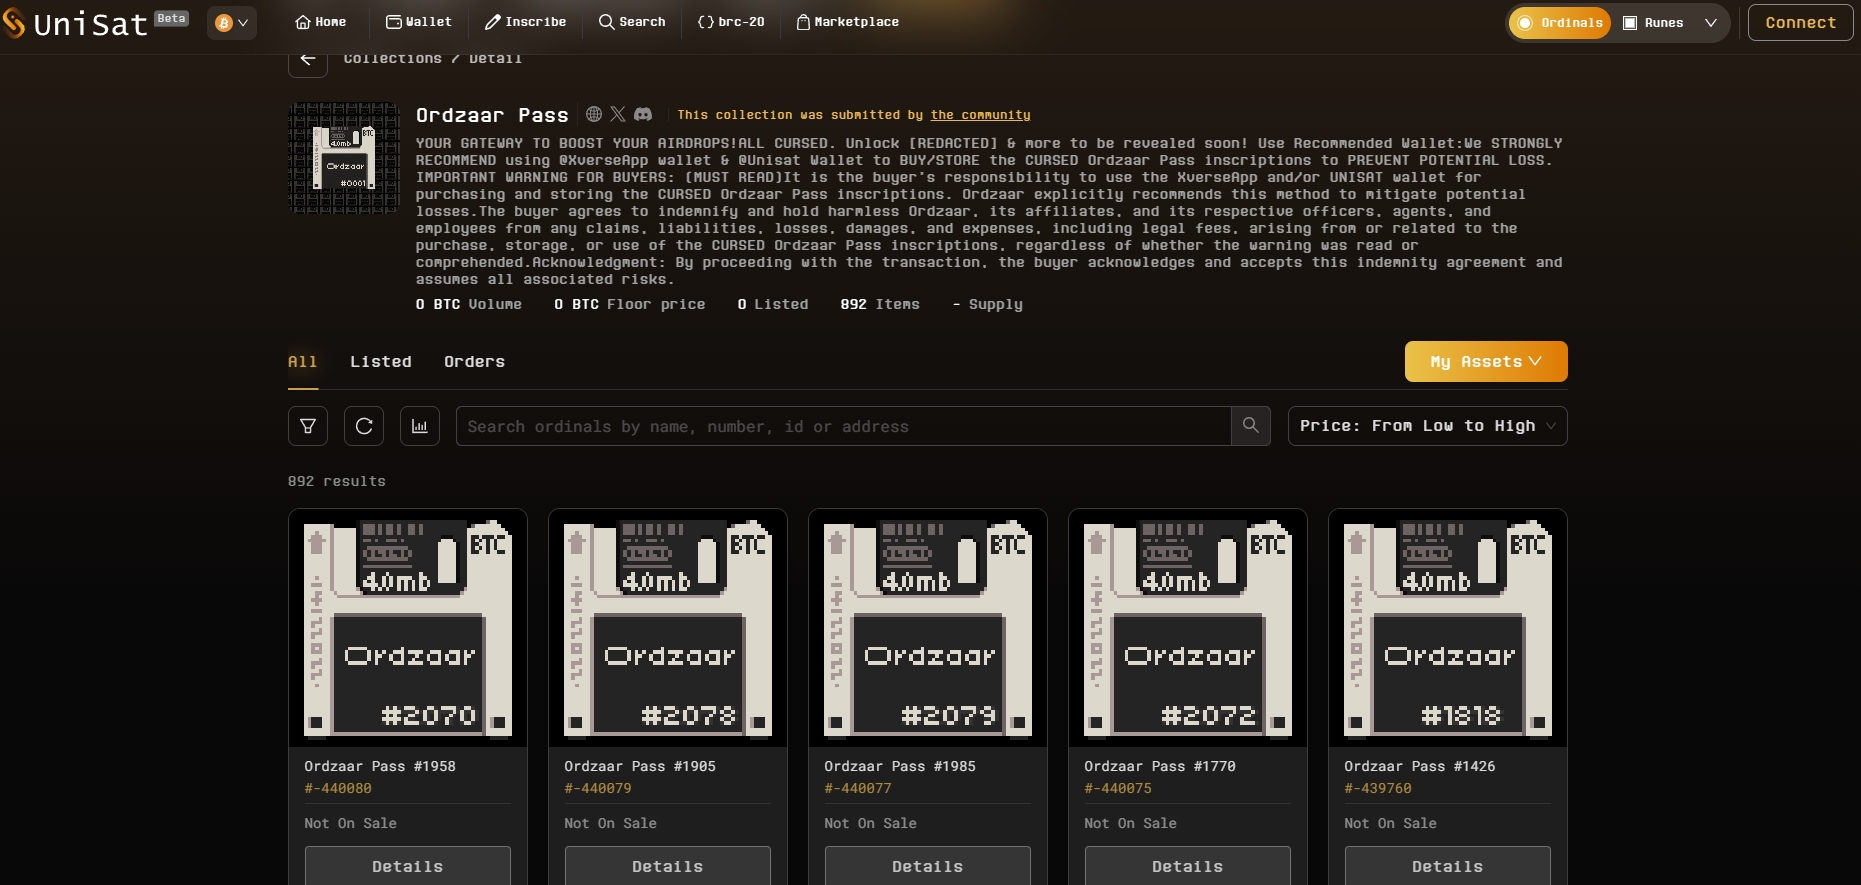Image resolution: width=1861 pixels, height=885 pixels.
Task: Open the Ordzaar #1818 card image
Action: point(1448,628)
